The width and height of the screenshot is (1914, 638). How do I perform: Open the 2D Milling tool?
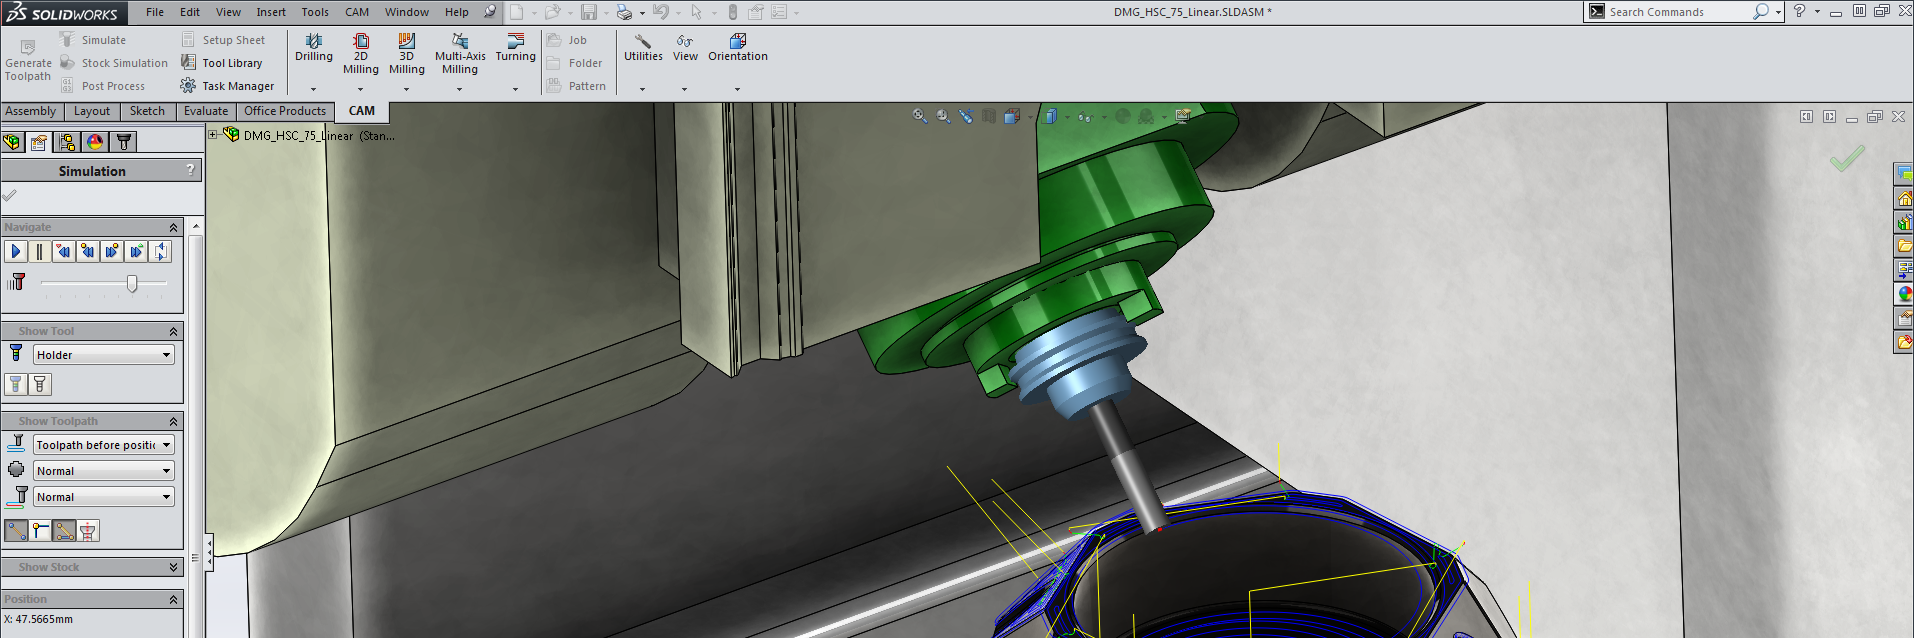(361, 54)
